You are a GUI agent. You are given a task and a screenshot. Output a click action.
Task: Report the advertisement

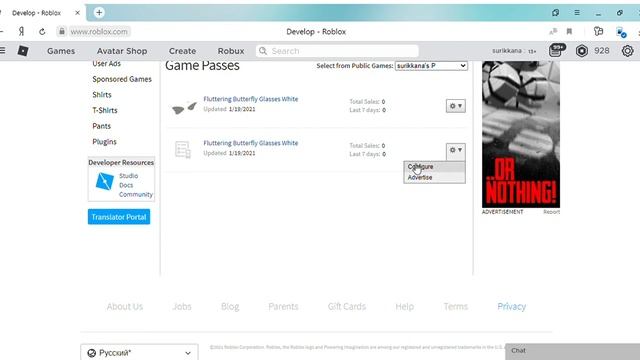(x=551, y=212)
